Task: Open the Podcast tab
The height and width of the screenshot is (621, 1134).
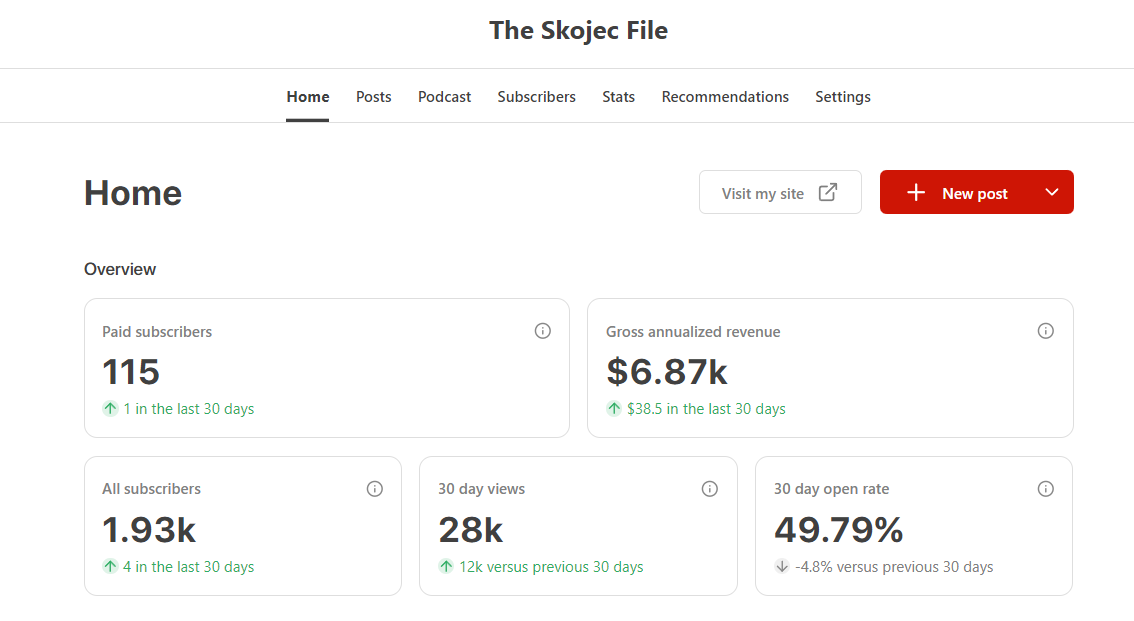Action: (444, 97)
